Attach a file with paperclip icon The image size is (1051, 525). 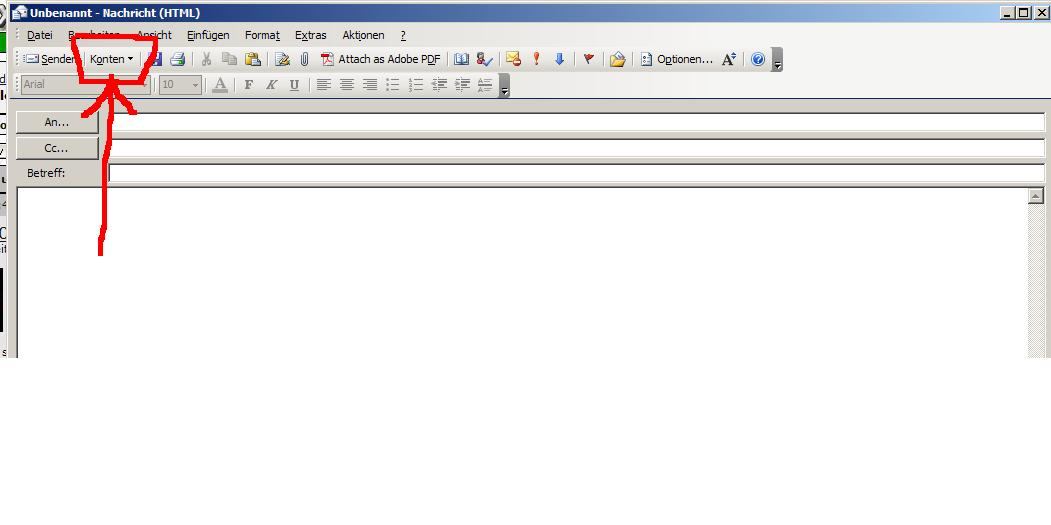coord(304,59)
